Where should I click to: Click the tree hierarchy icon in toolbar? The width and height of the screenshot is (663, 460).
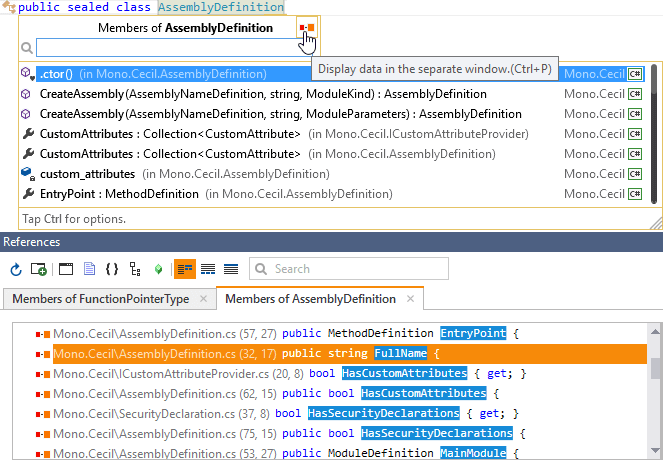pos(135,269)
